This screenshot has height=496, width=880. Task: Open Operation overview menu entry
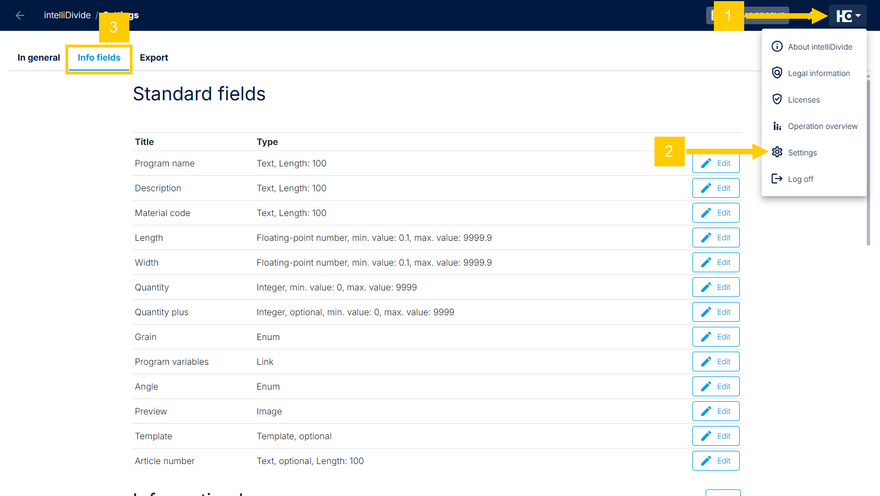814,126
